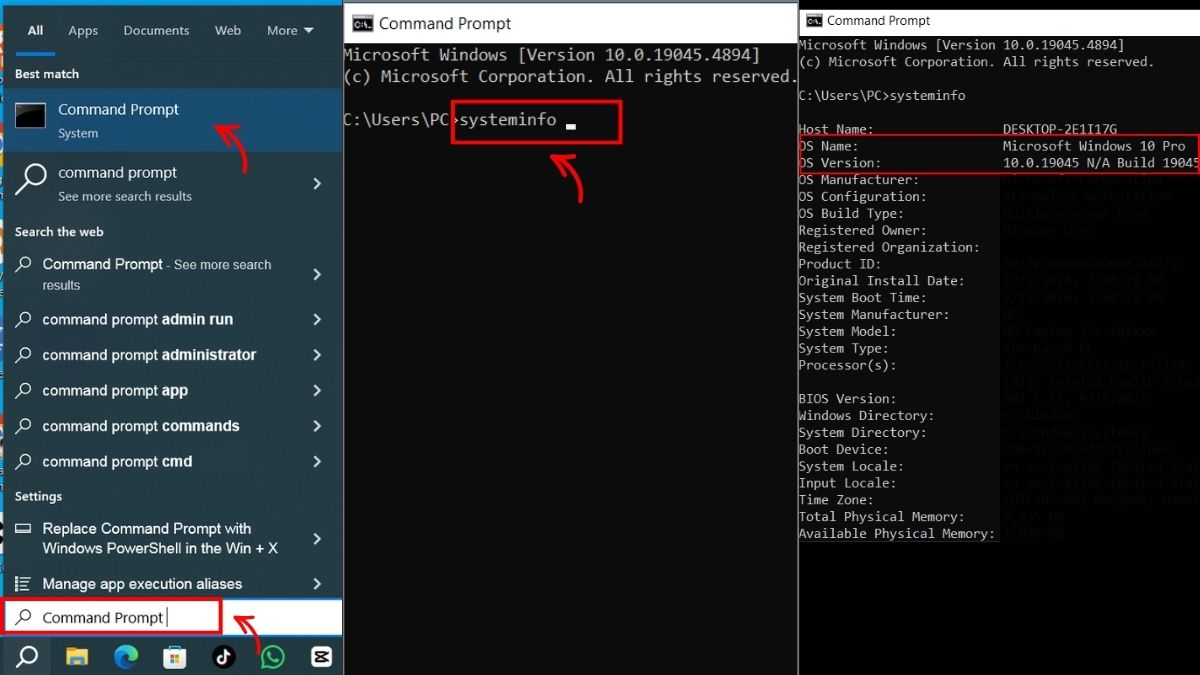1200x675 pixels.
Task: Click the 'OS Build Type:' label
Action: 851,214
